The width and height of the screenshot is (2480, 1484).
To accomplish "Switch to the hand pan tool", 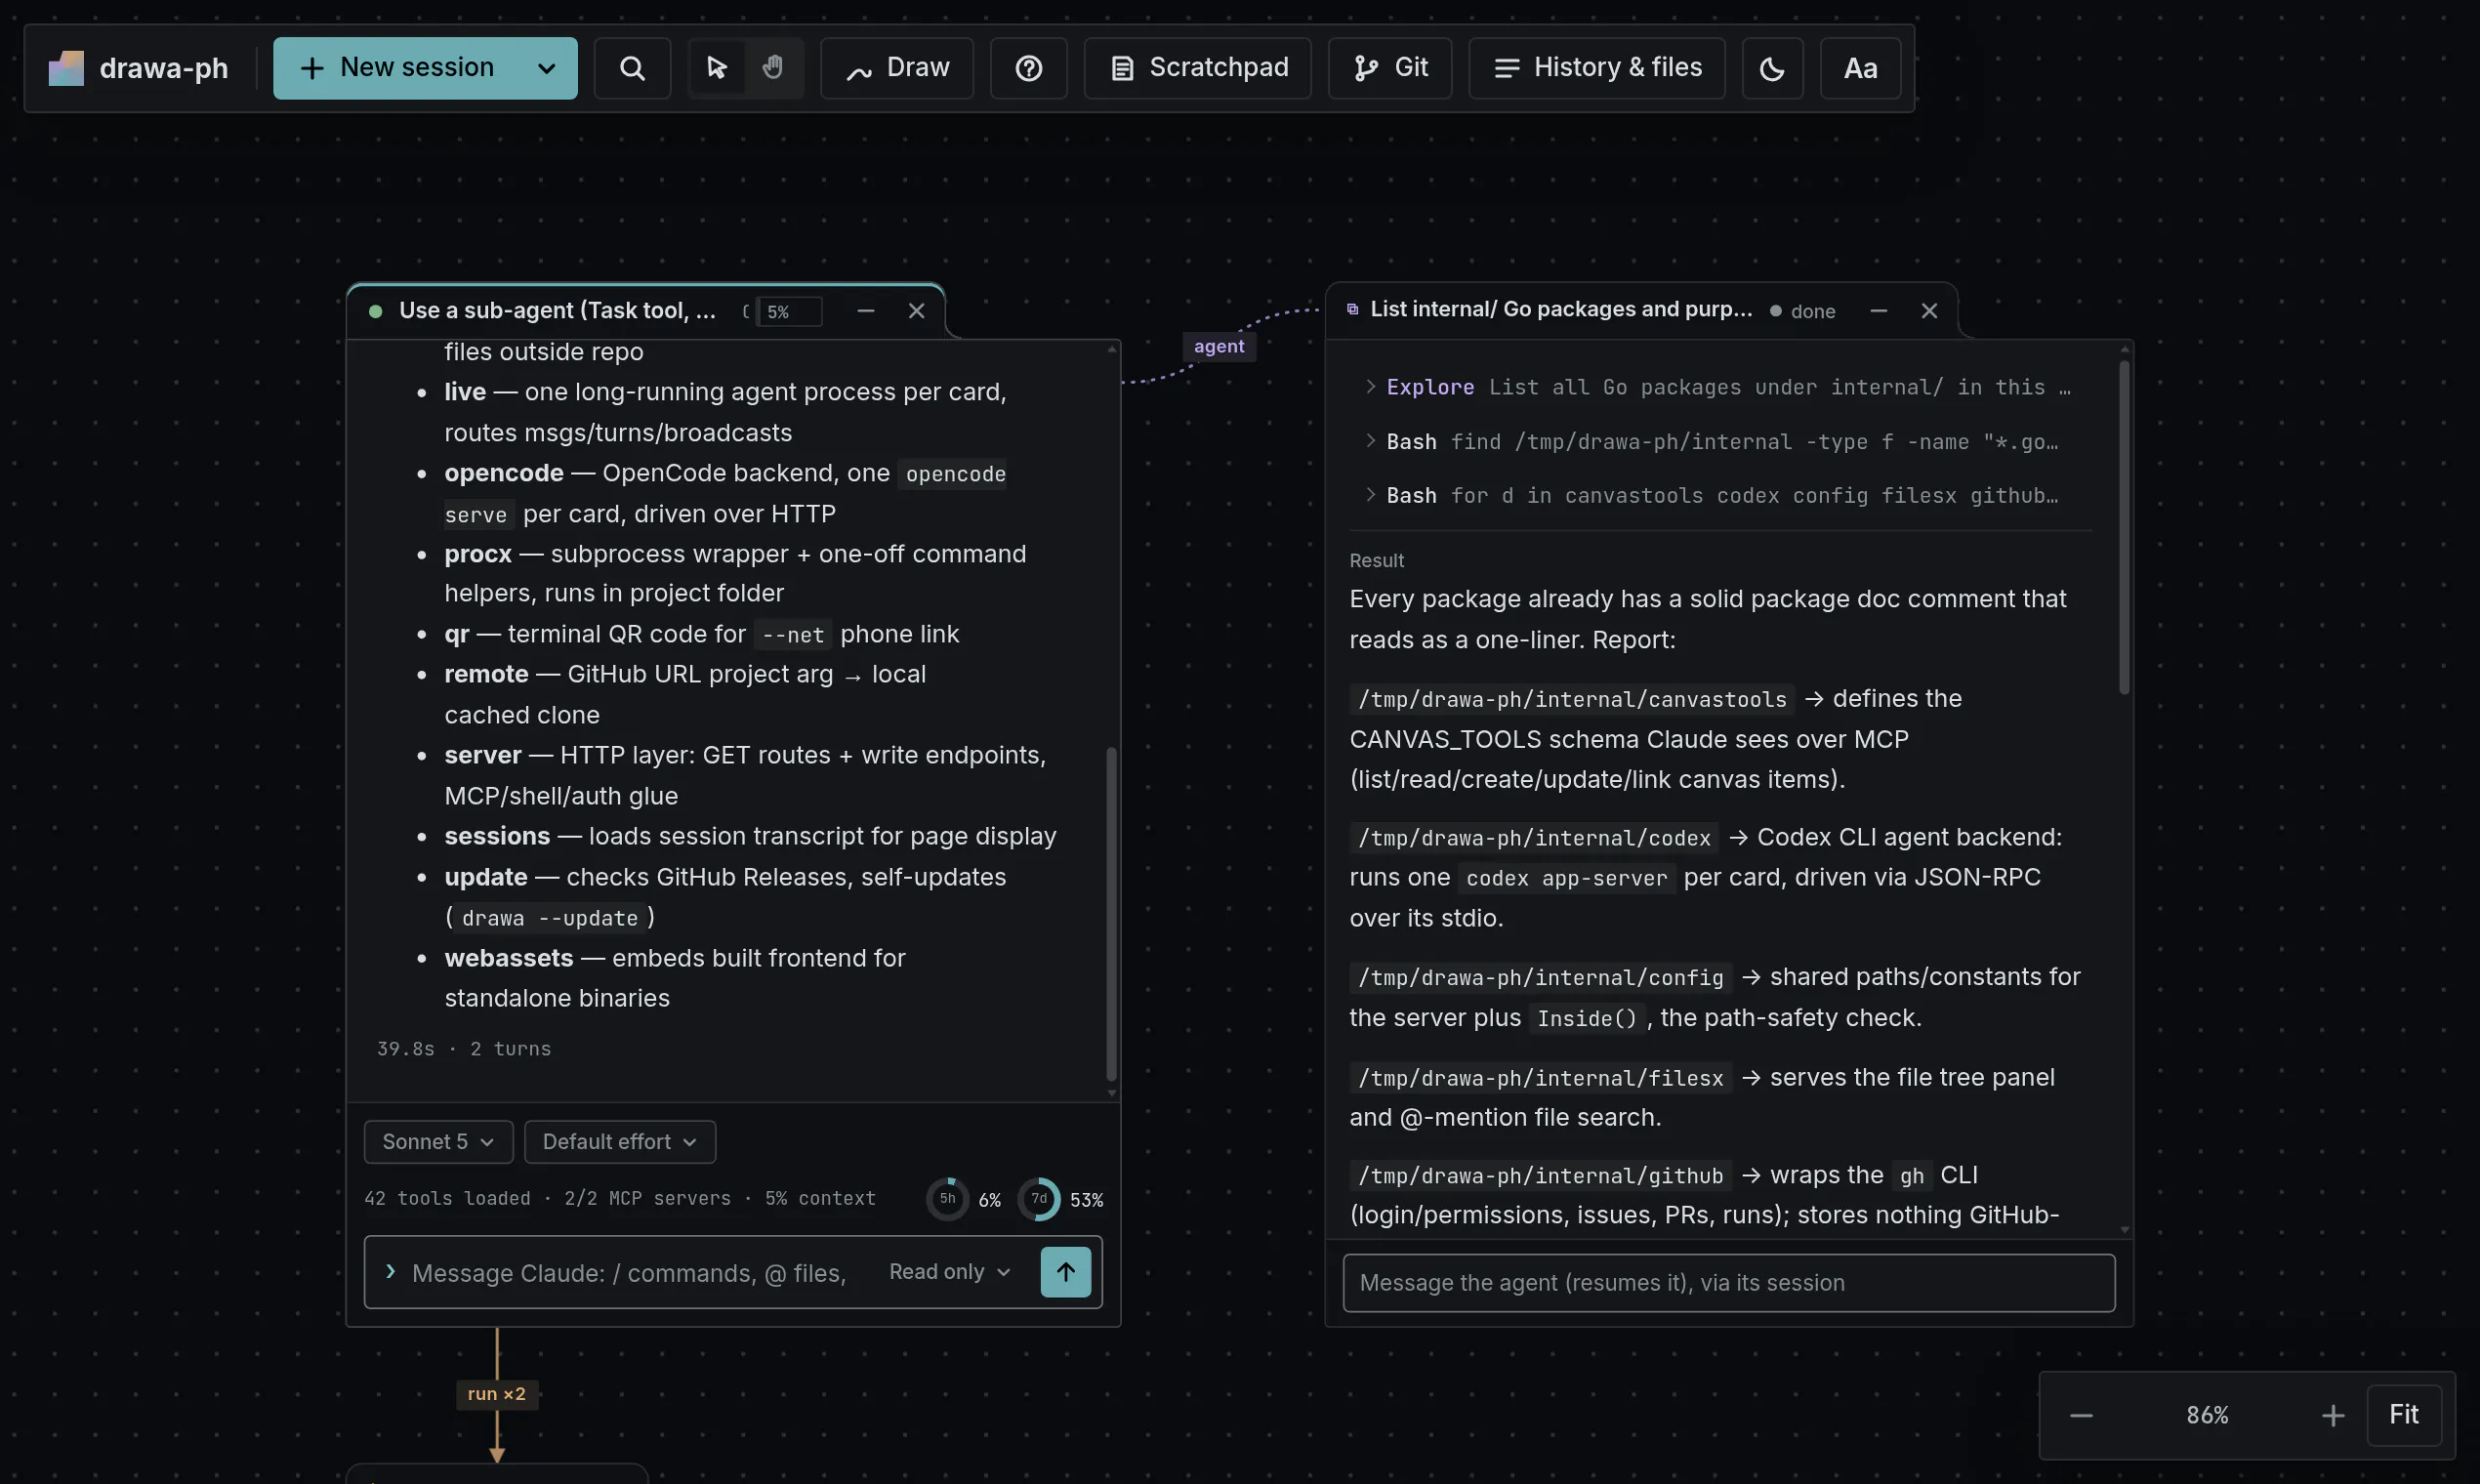I will (773, 68).
